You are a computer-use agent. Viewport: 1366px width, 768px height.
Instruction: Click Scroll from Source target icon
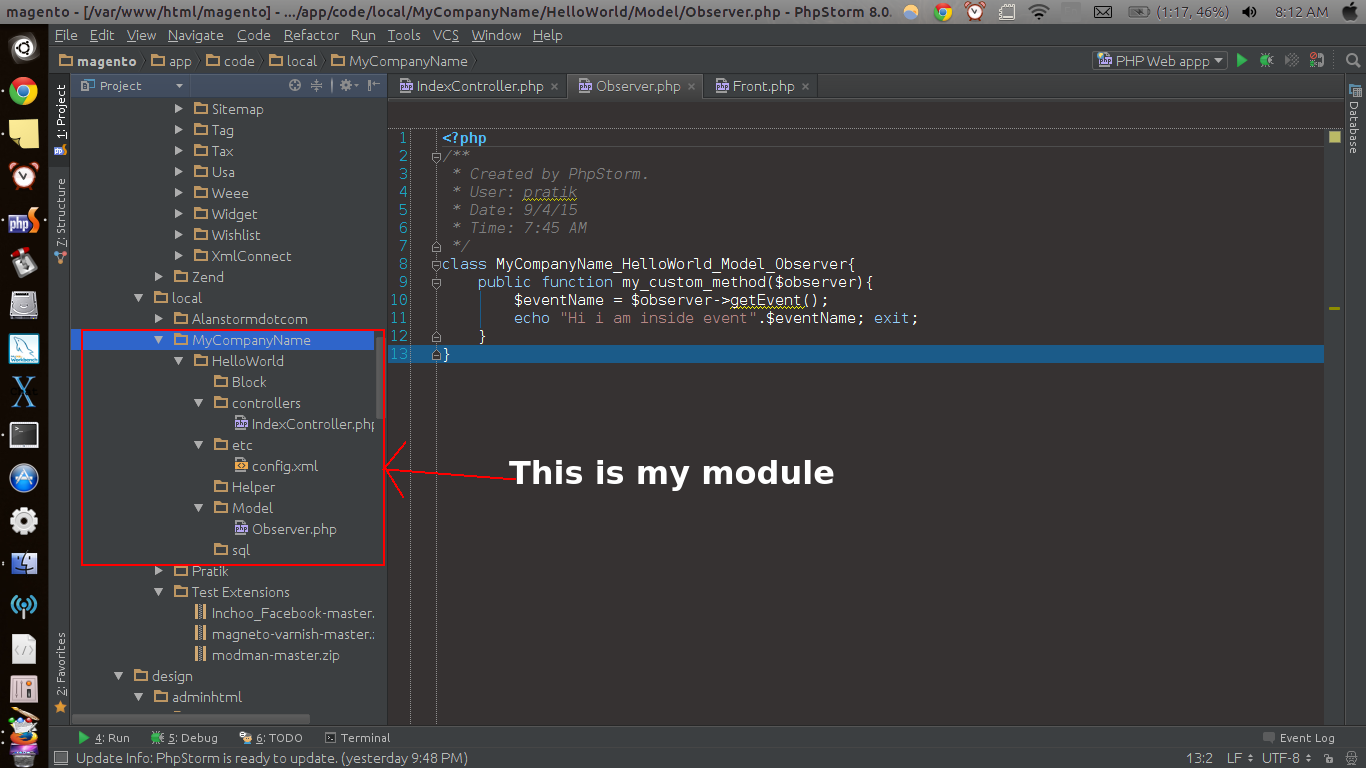click(x=295, y=86)
